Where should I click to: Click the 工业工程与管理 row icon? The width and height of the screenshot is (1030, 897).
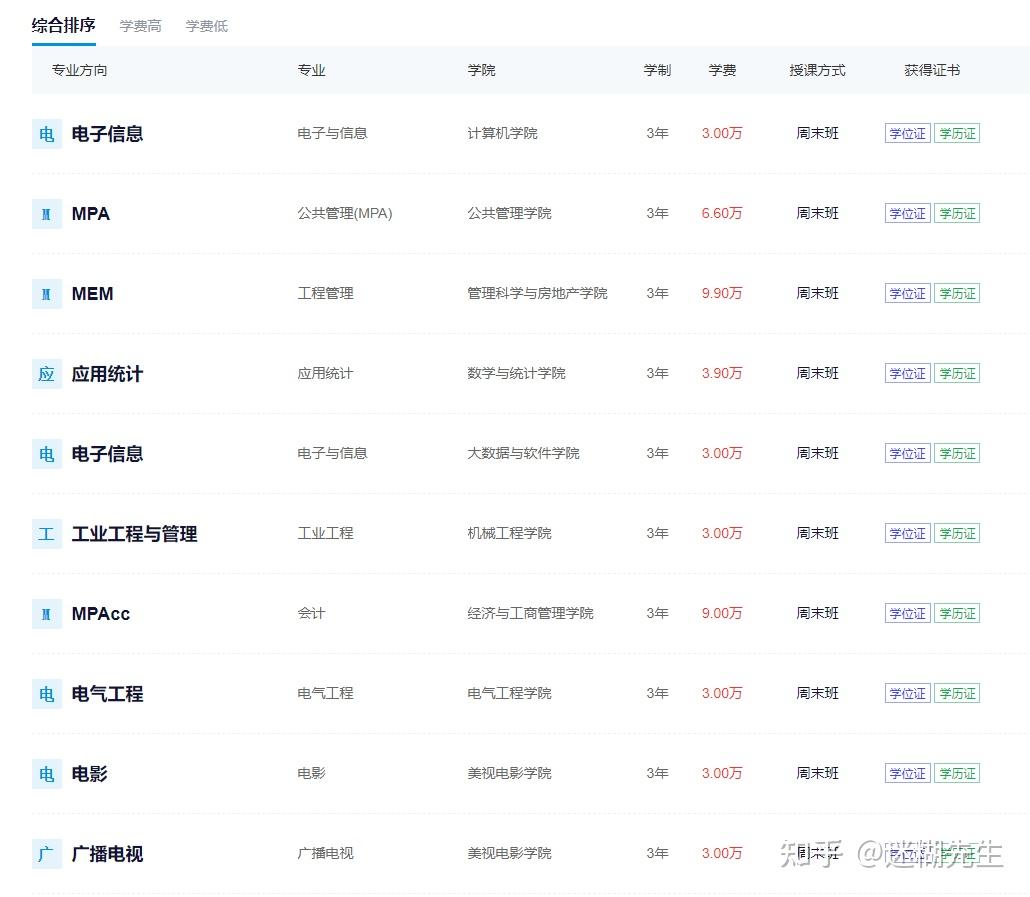46,534
